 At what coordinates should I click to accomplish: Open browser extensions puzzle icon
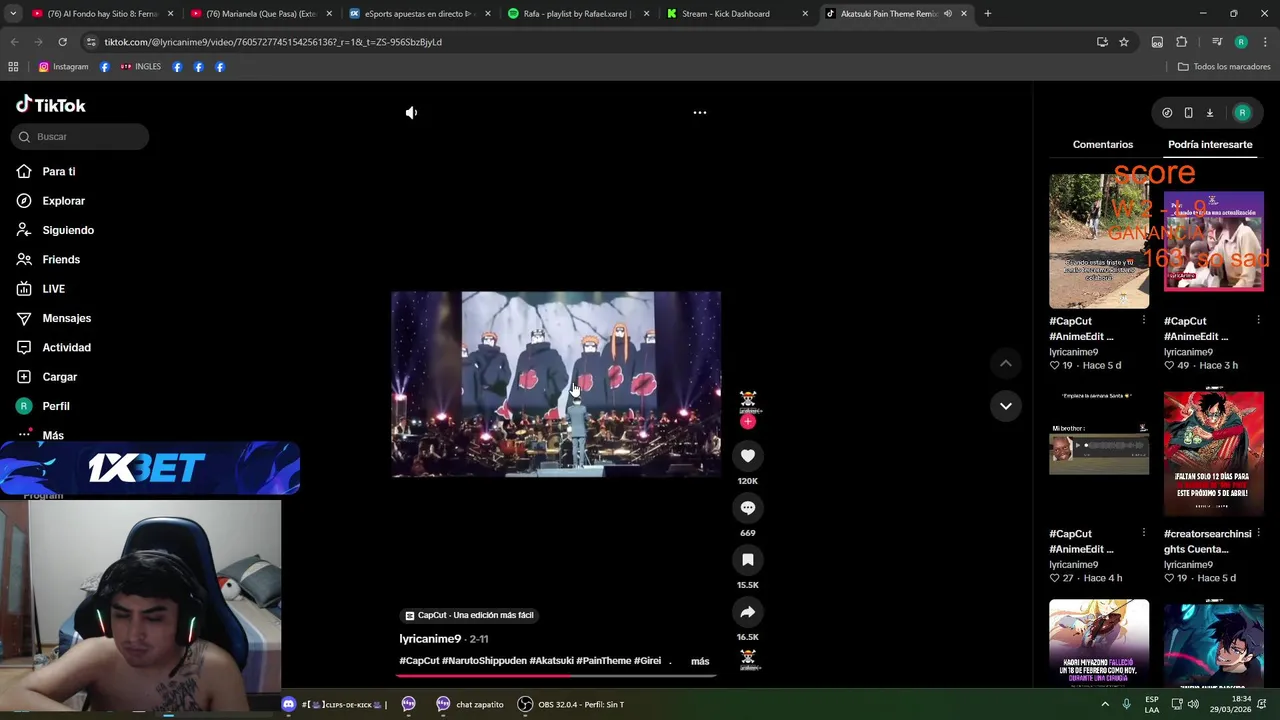1181,42
